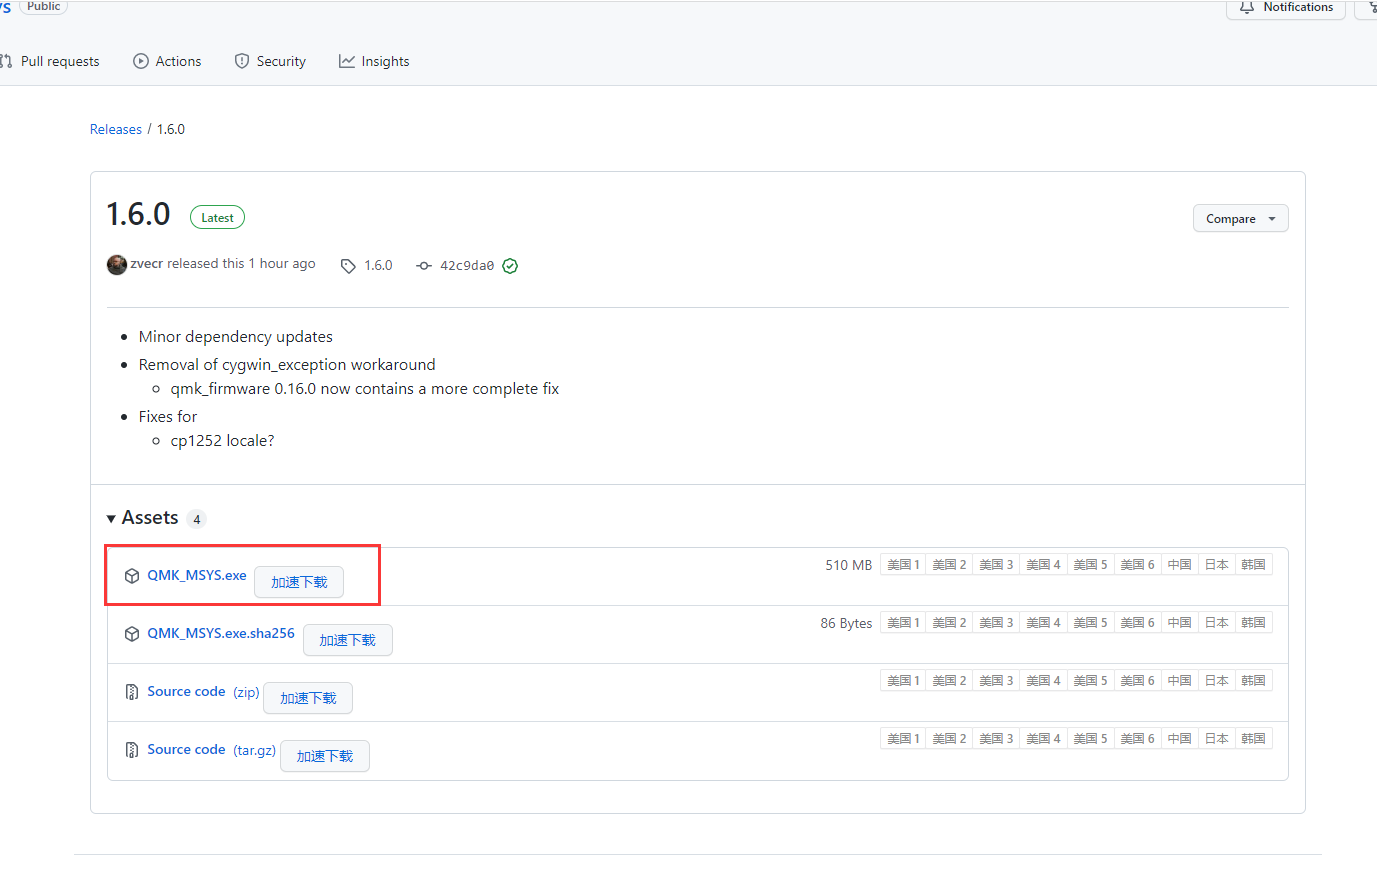Click 加速下载 button for QMK_MSYS.exe.sha256
Image resolution: width=1377 pixels, height=873 pixels.
347,640
